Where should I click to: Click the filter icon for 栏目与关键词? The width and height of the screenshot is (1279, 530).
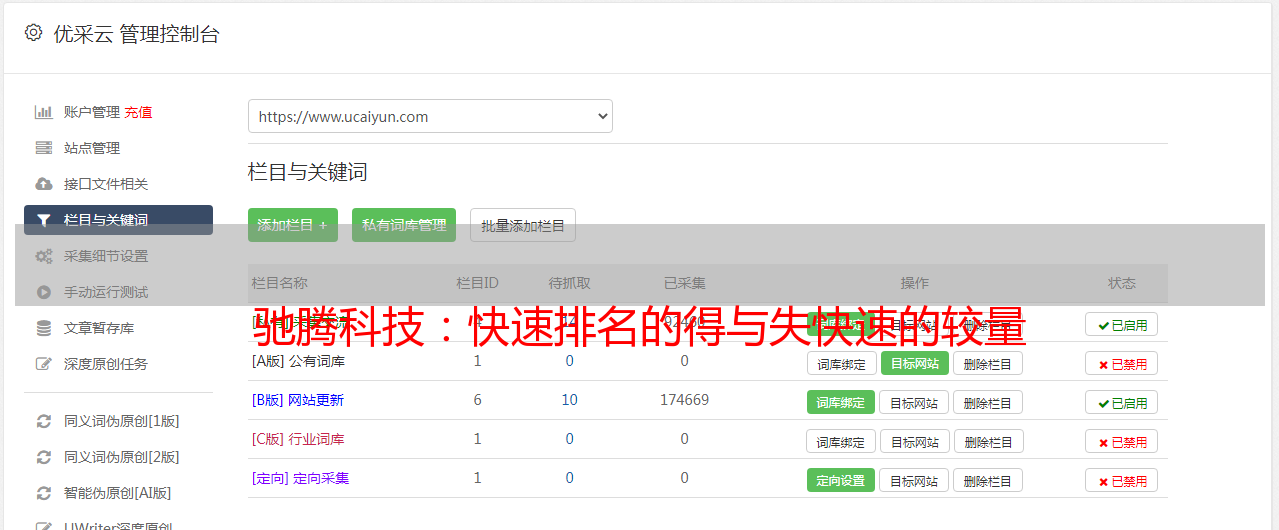[43, 220]
